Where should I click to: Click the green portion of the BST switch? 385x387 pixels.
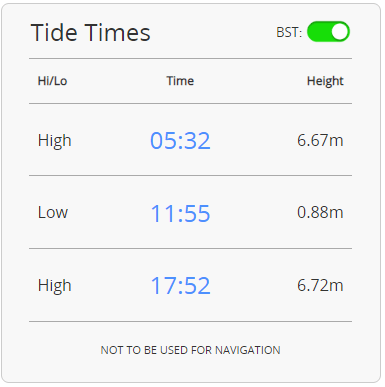click(318, 32)
